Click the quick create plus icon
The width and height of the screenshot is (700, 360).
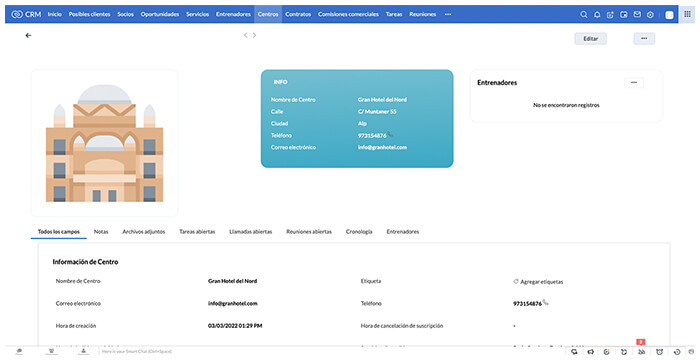pos(610,14)
